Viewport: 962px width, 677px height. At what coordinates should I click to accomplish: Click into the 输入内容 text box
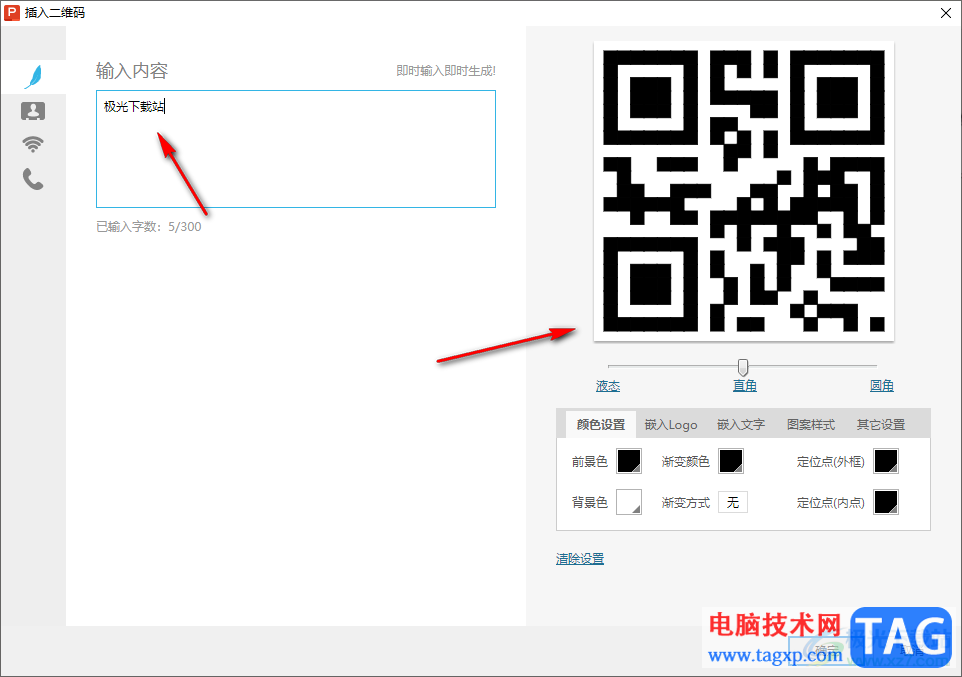296,149
